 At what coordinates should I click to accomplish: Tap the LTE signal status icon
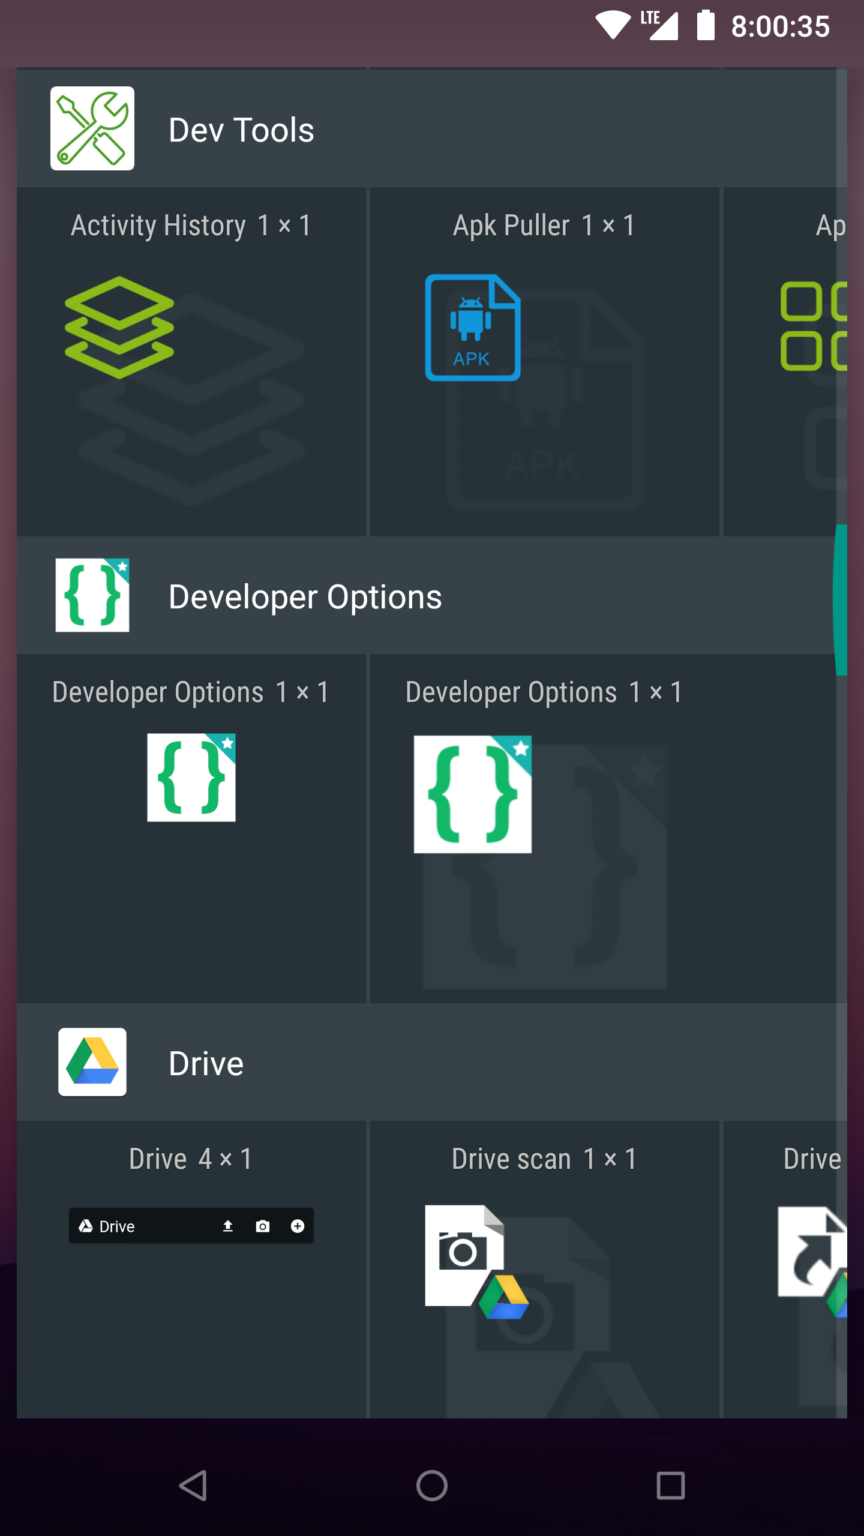[x=660, y=25]
